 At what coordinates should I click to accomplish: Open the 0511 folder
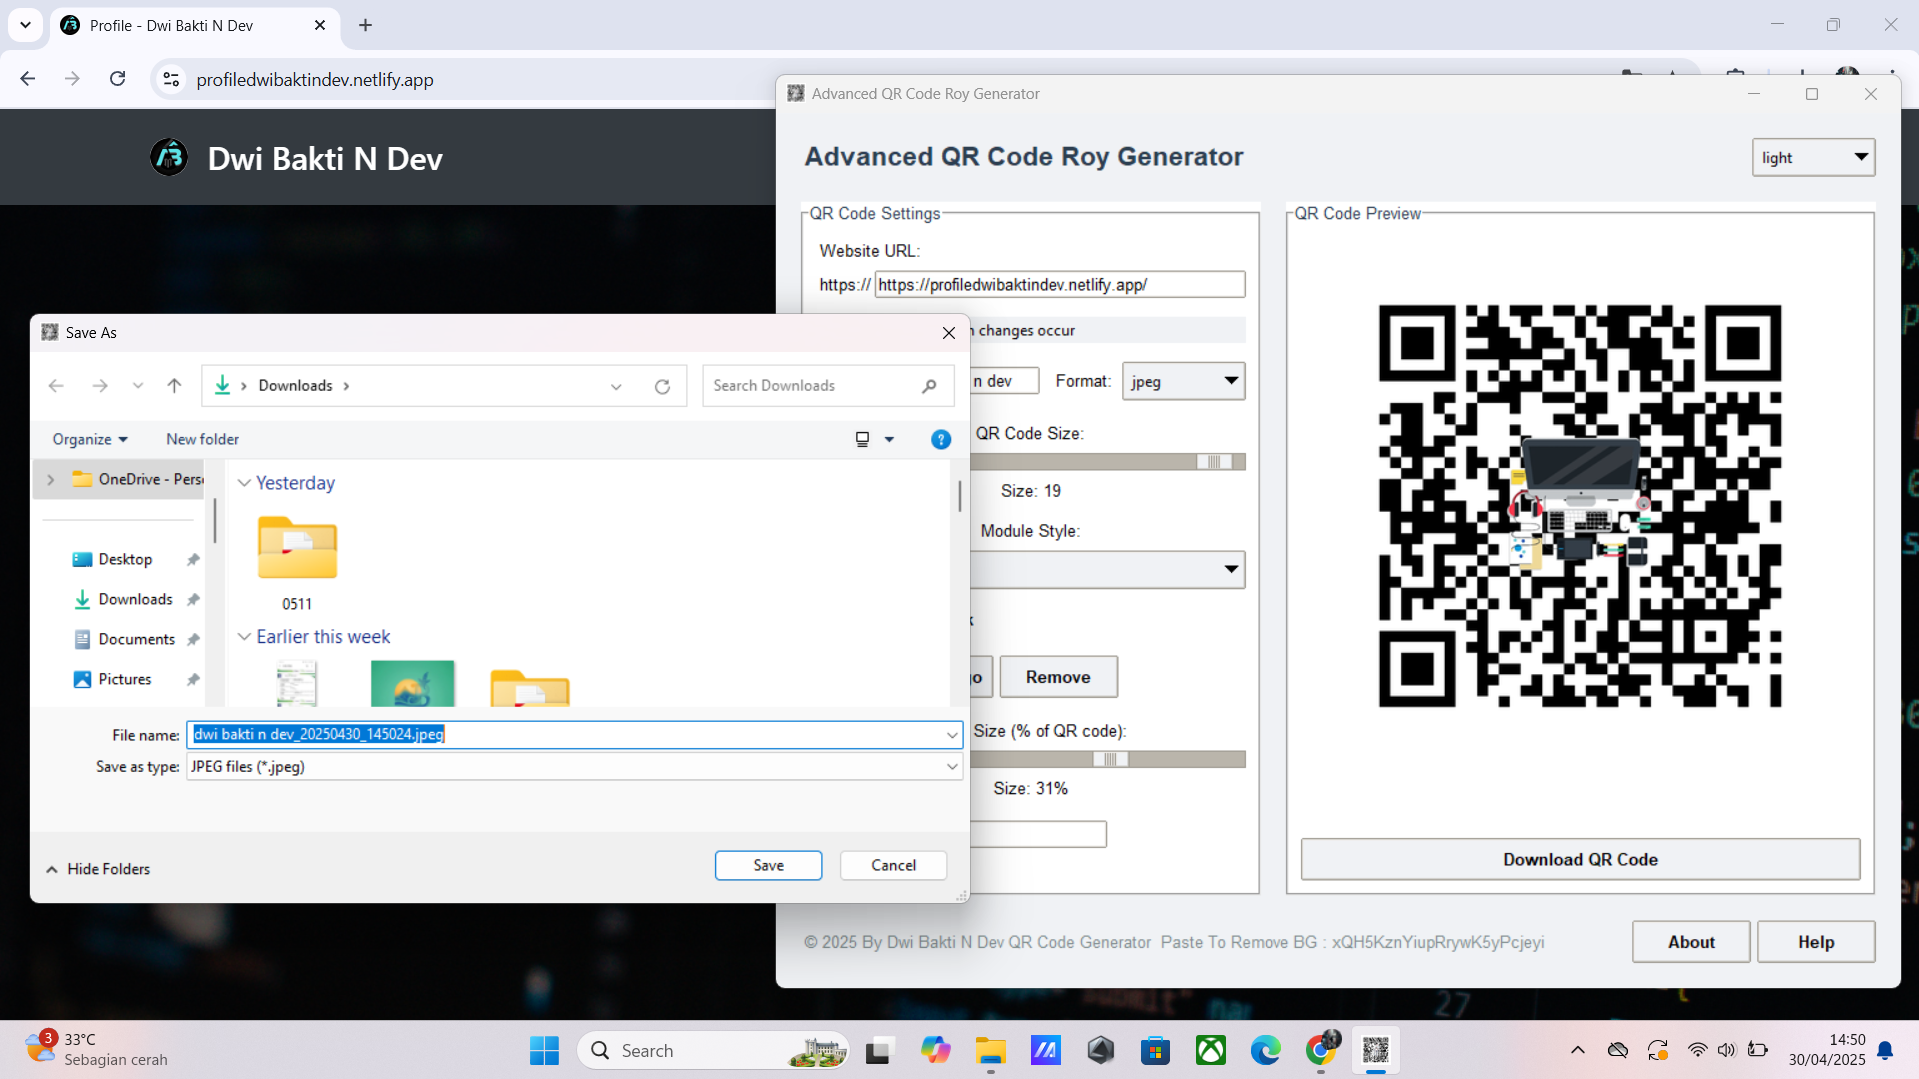297,562
